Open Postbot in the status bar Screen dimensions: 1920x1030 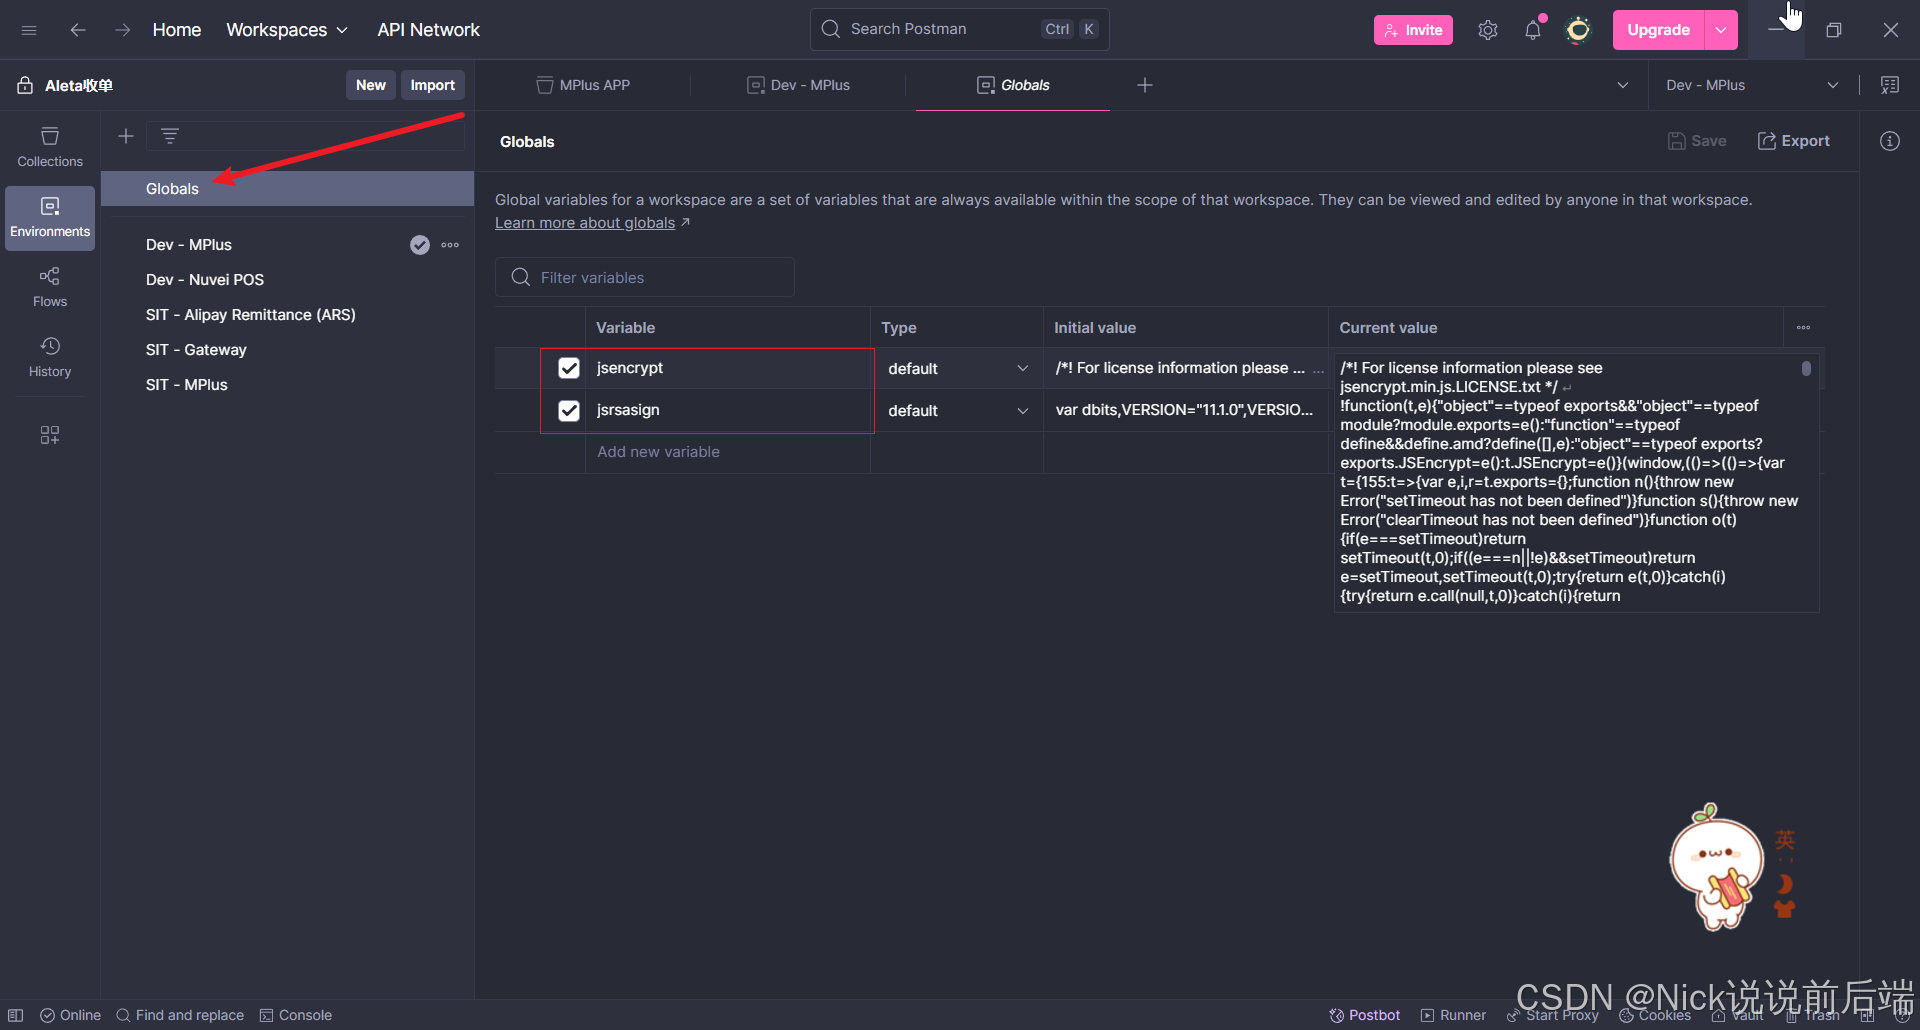[x=1364, y=1015]
